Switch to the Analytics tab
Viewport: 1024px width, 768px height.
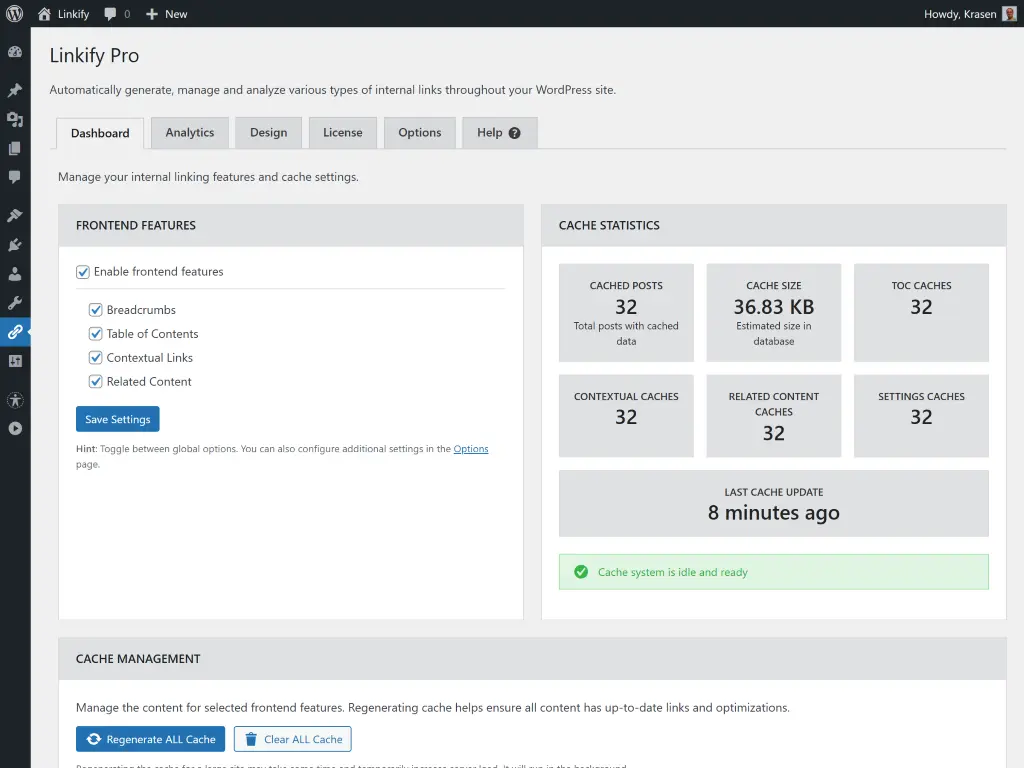189,132
